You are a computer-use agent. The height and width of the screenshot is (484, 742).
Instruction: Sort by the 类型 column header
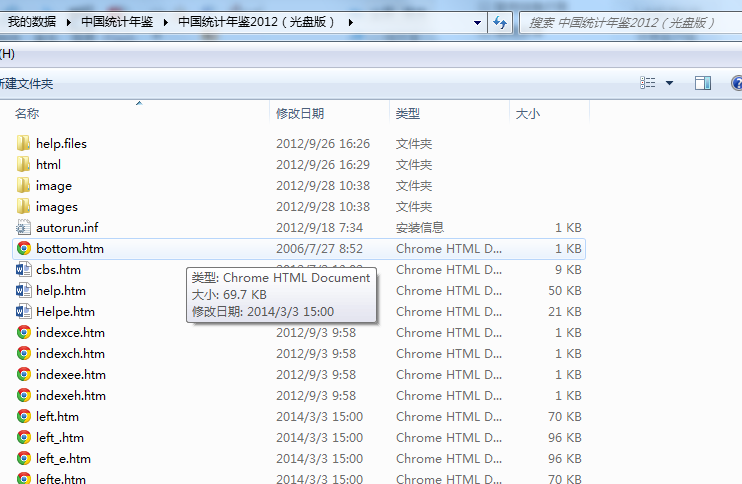(x=408, y=114)
